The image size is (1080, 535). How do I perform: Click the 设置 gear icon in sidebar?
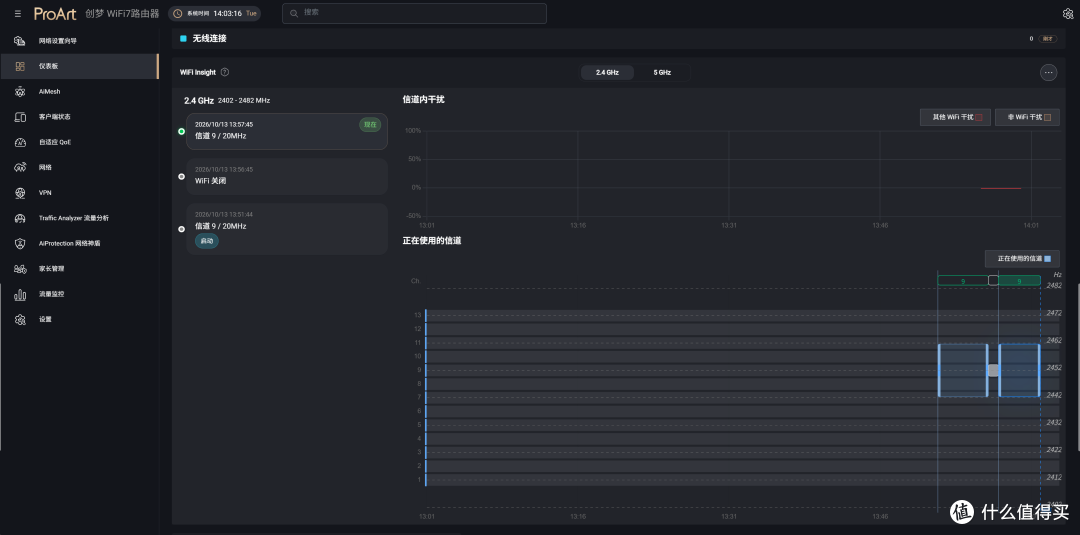click(20, 319)
